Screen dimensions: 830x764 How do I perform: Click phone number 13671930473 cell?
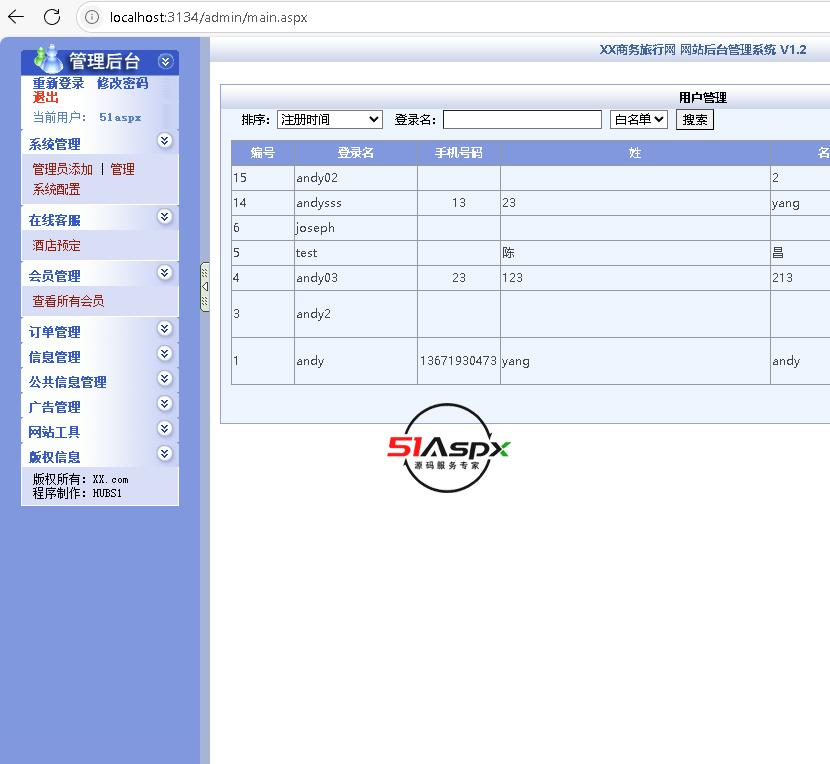point(458,361)
